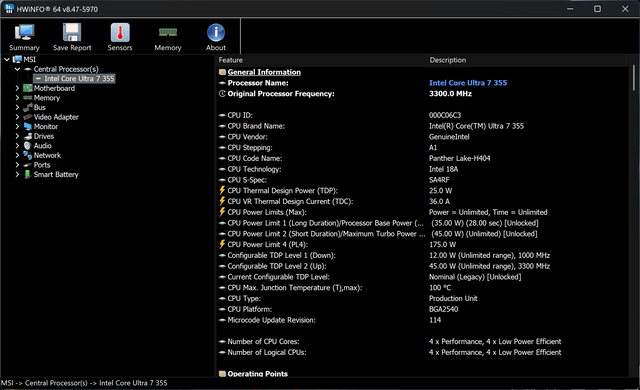
Task: Click the Production Unit value
Action: (453, 298)
